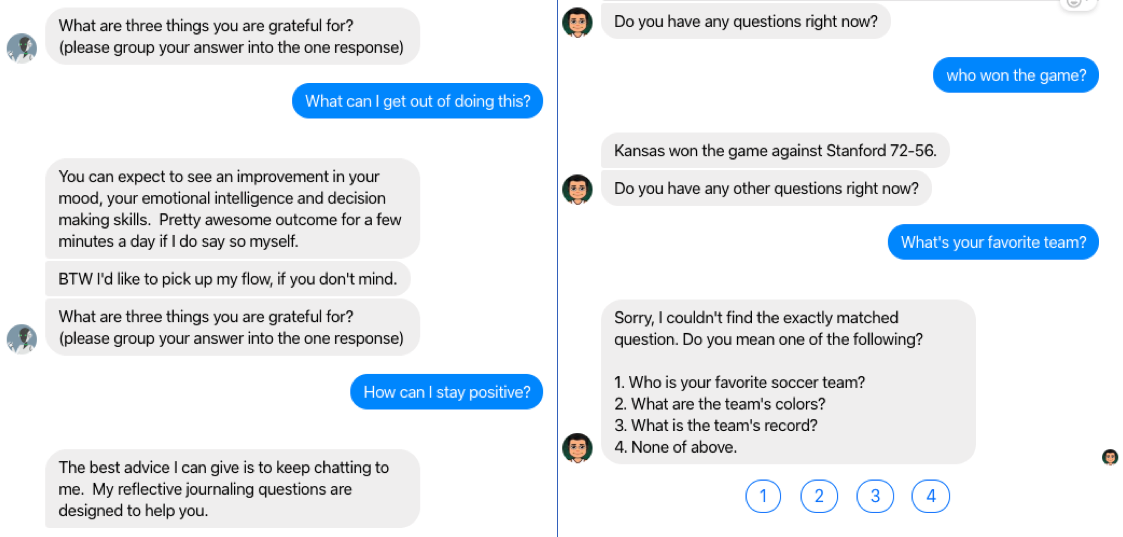Image resolution: width=1123 pixels, height=537 pixels.
Task: Click avatar beside "Do you have any other questions"
Action: (577, 190)
